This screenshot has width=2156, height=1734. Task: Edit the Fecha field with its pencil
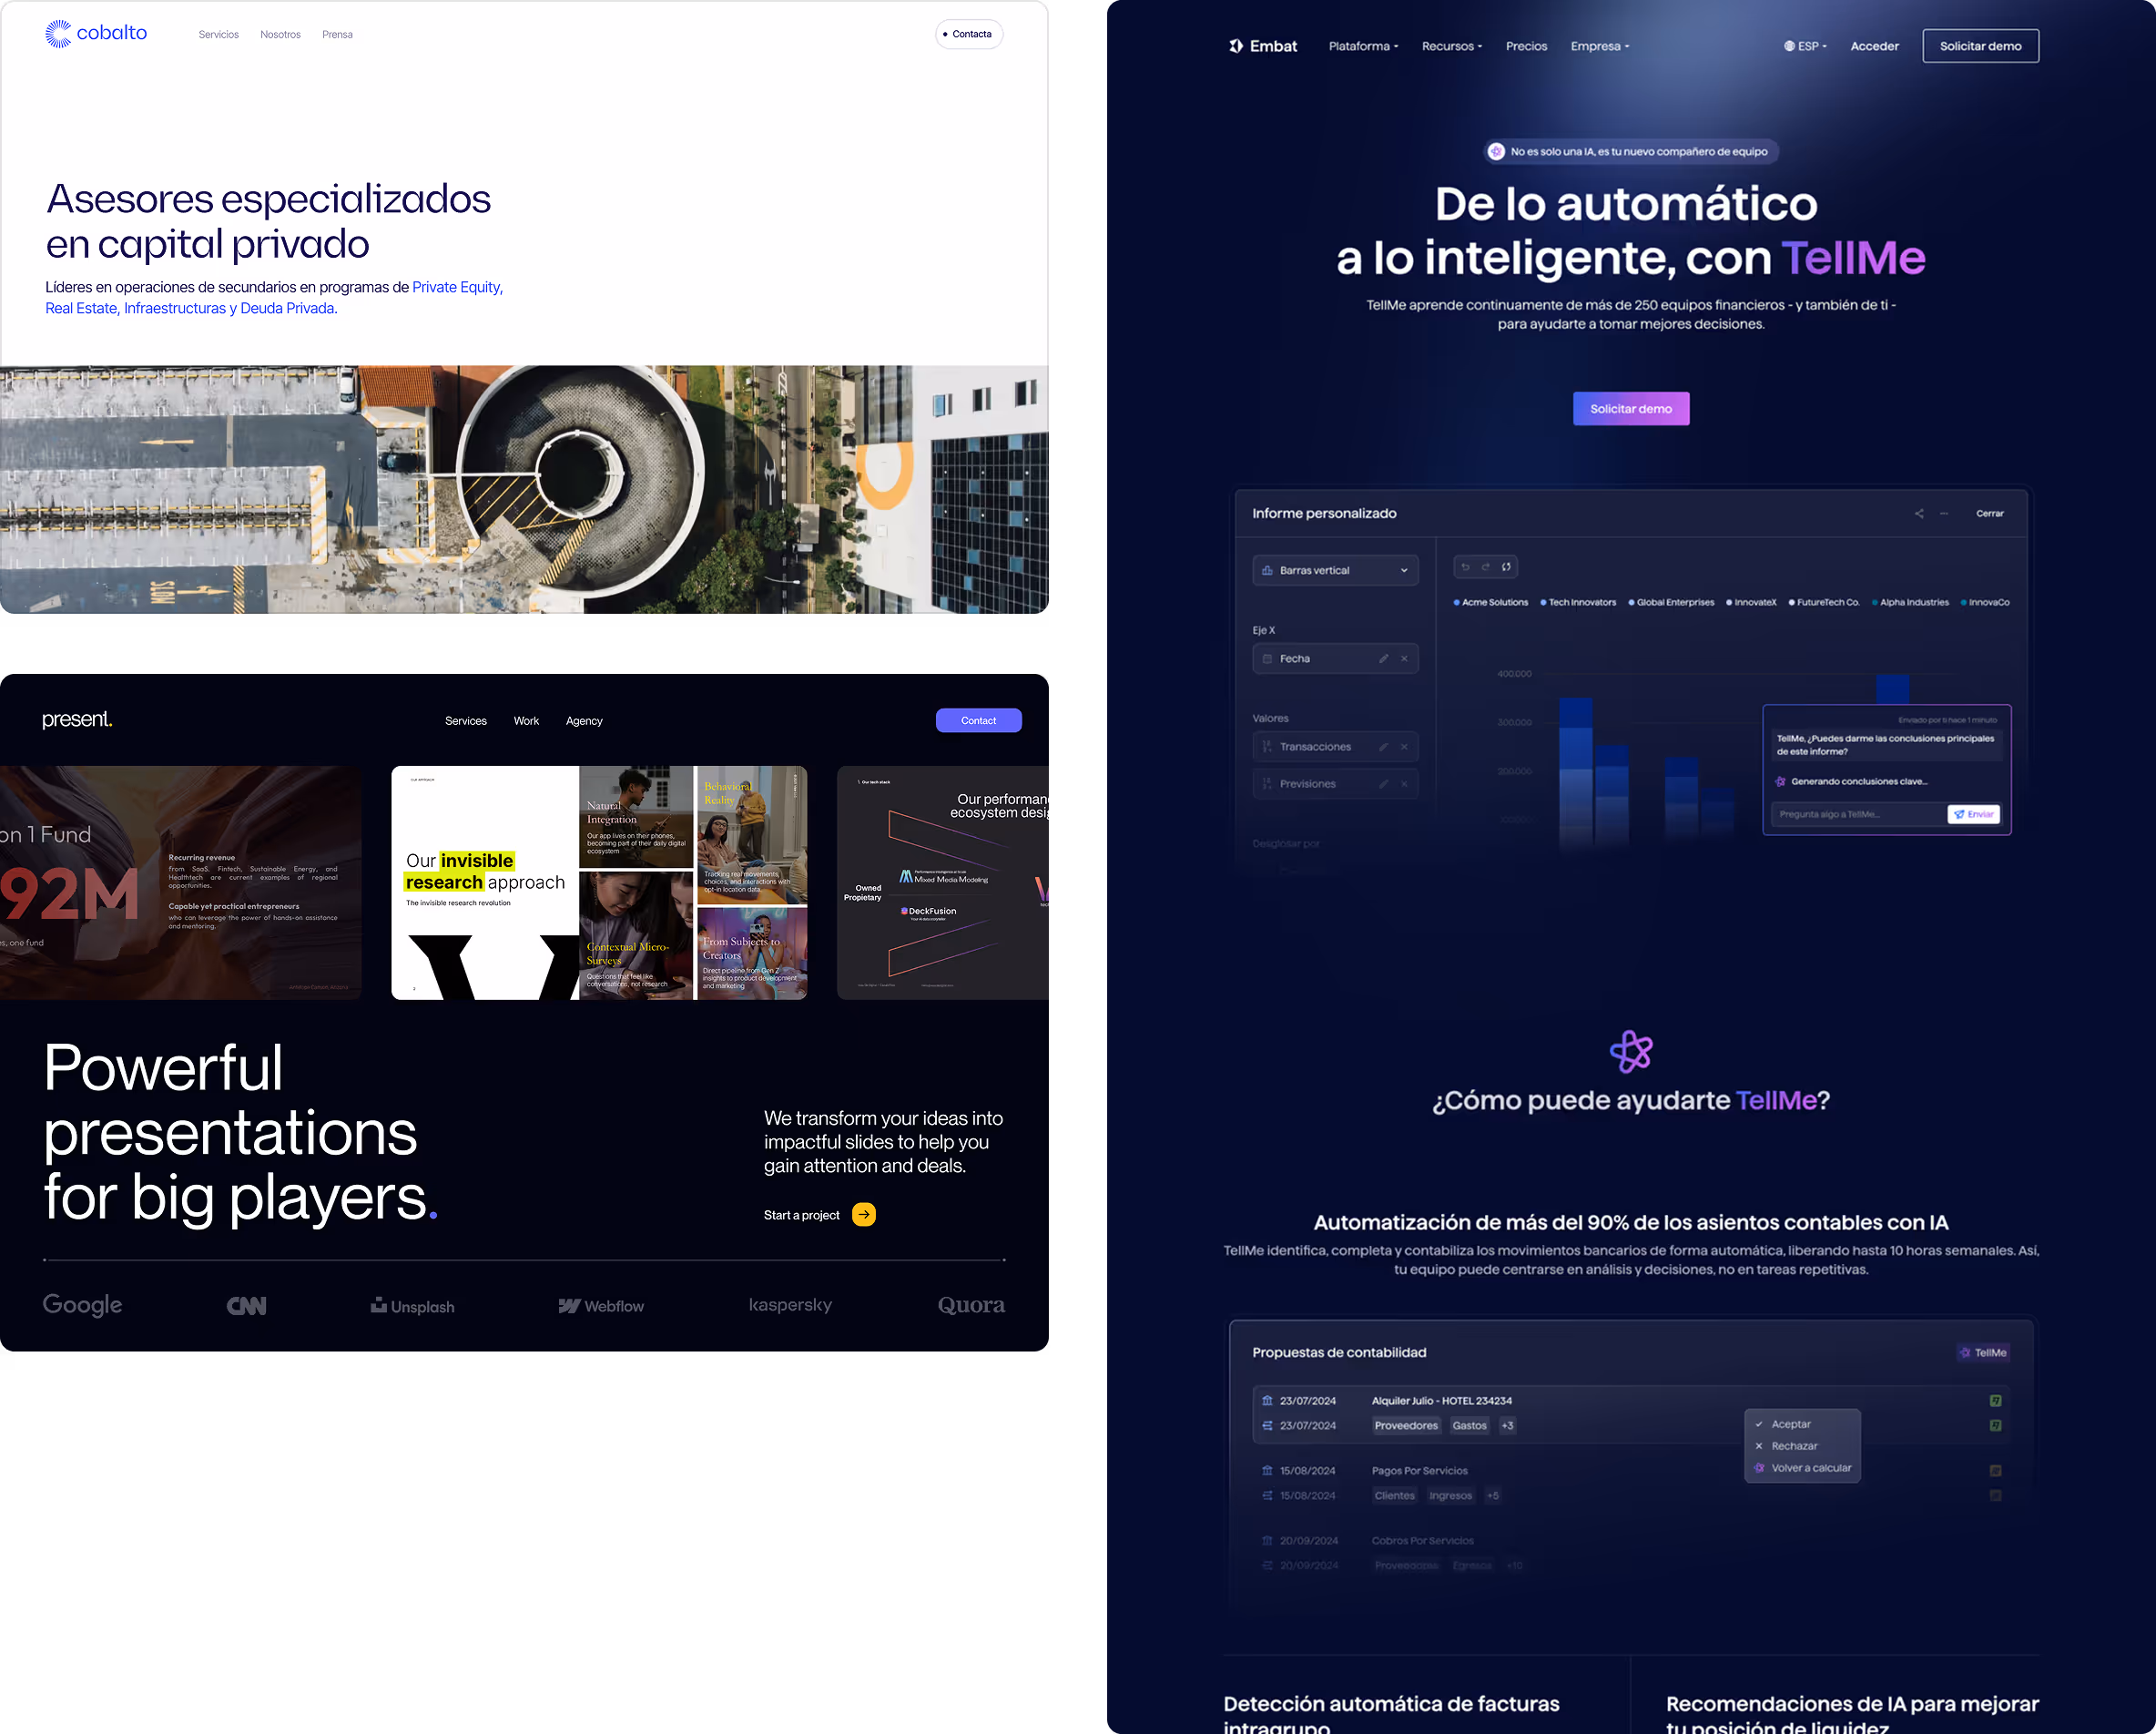click(x=1384, y=659)
